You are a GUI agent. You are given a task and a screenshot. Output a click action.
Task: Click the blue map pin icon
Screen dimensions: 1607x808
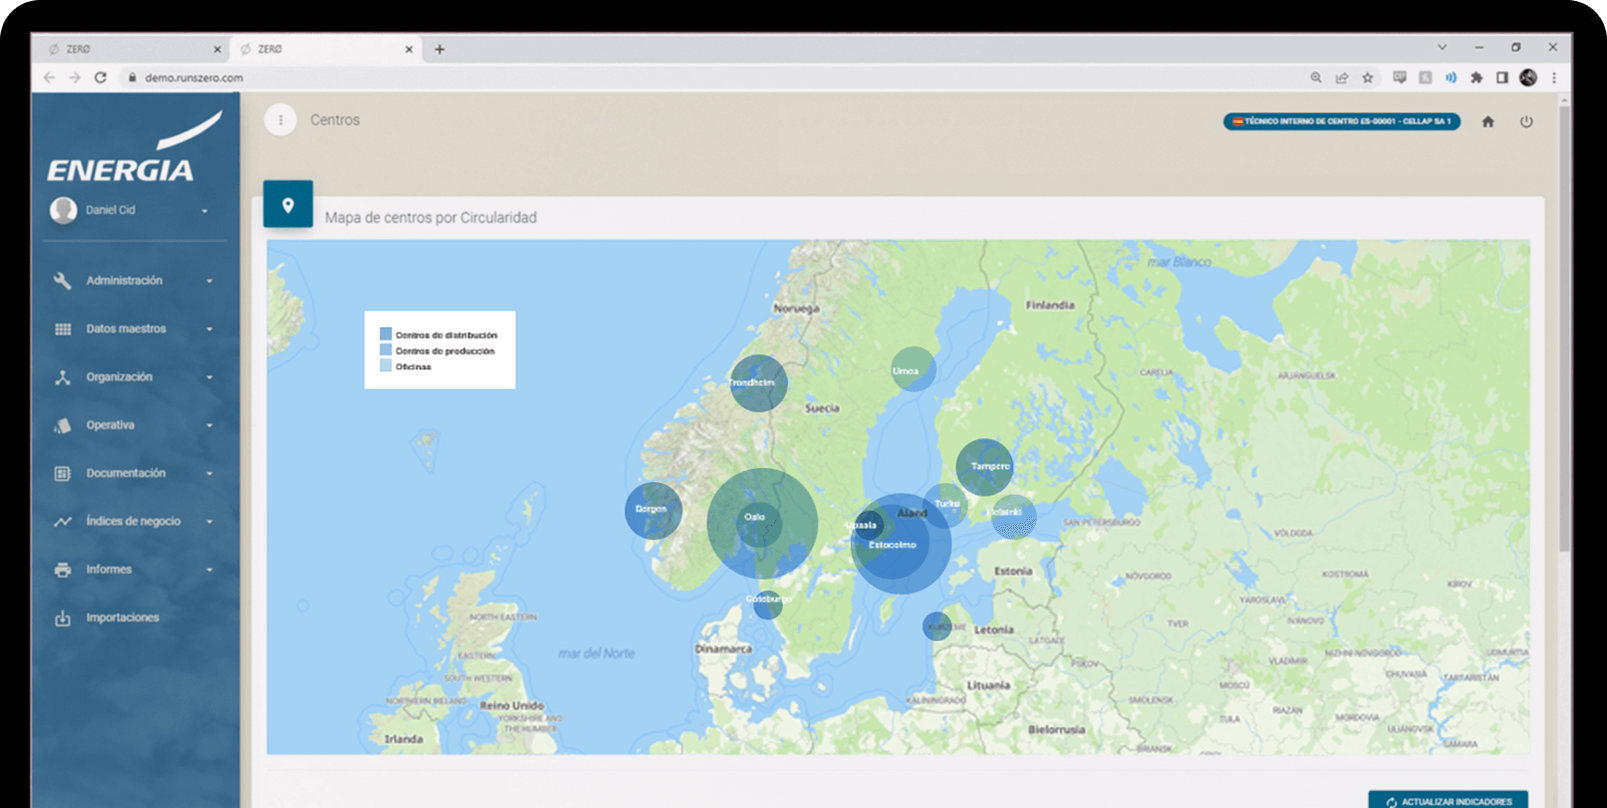(288, 205)
